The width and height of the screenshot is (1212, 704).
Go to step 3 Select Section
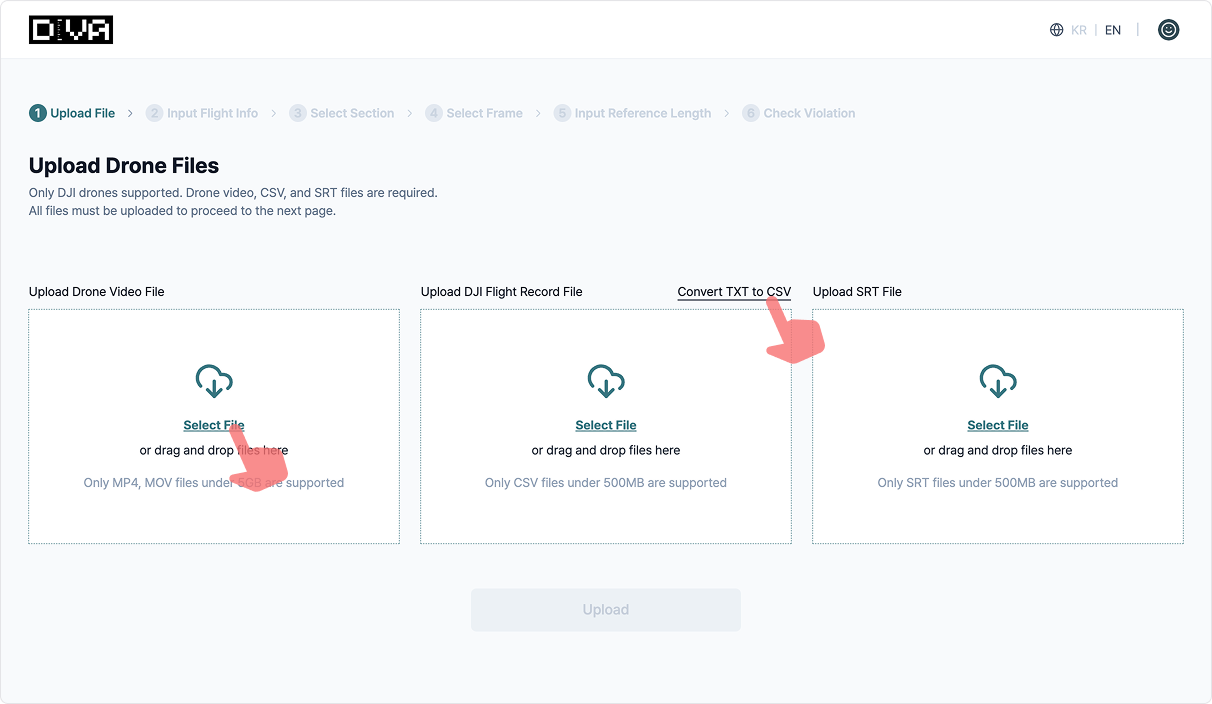(342, 113)
